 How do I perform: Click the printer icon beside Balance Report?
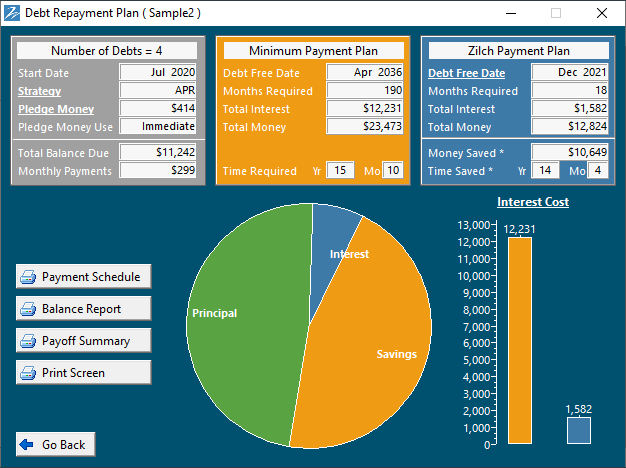(x=29, y=309)
